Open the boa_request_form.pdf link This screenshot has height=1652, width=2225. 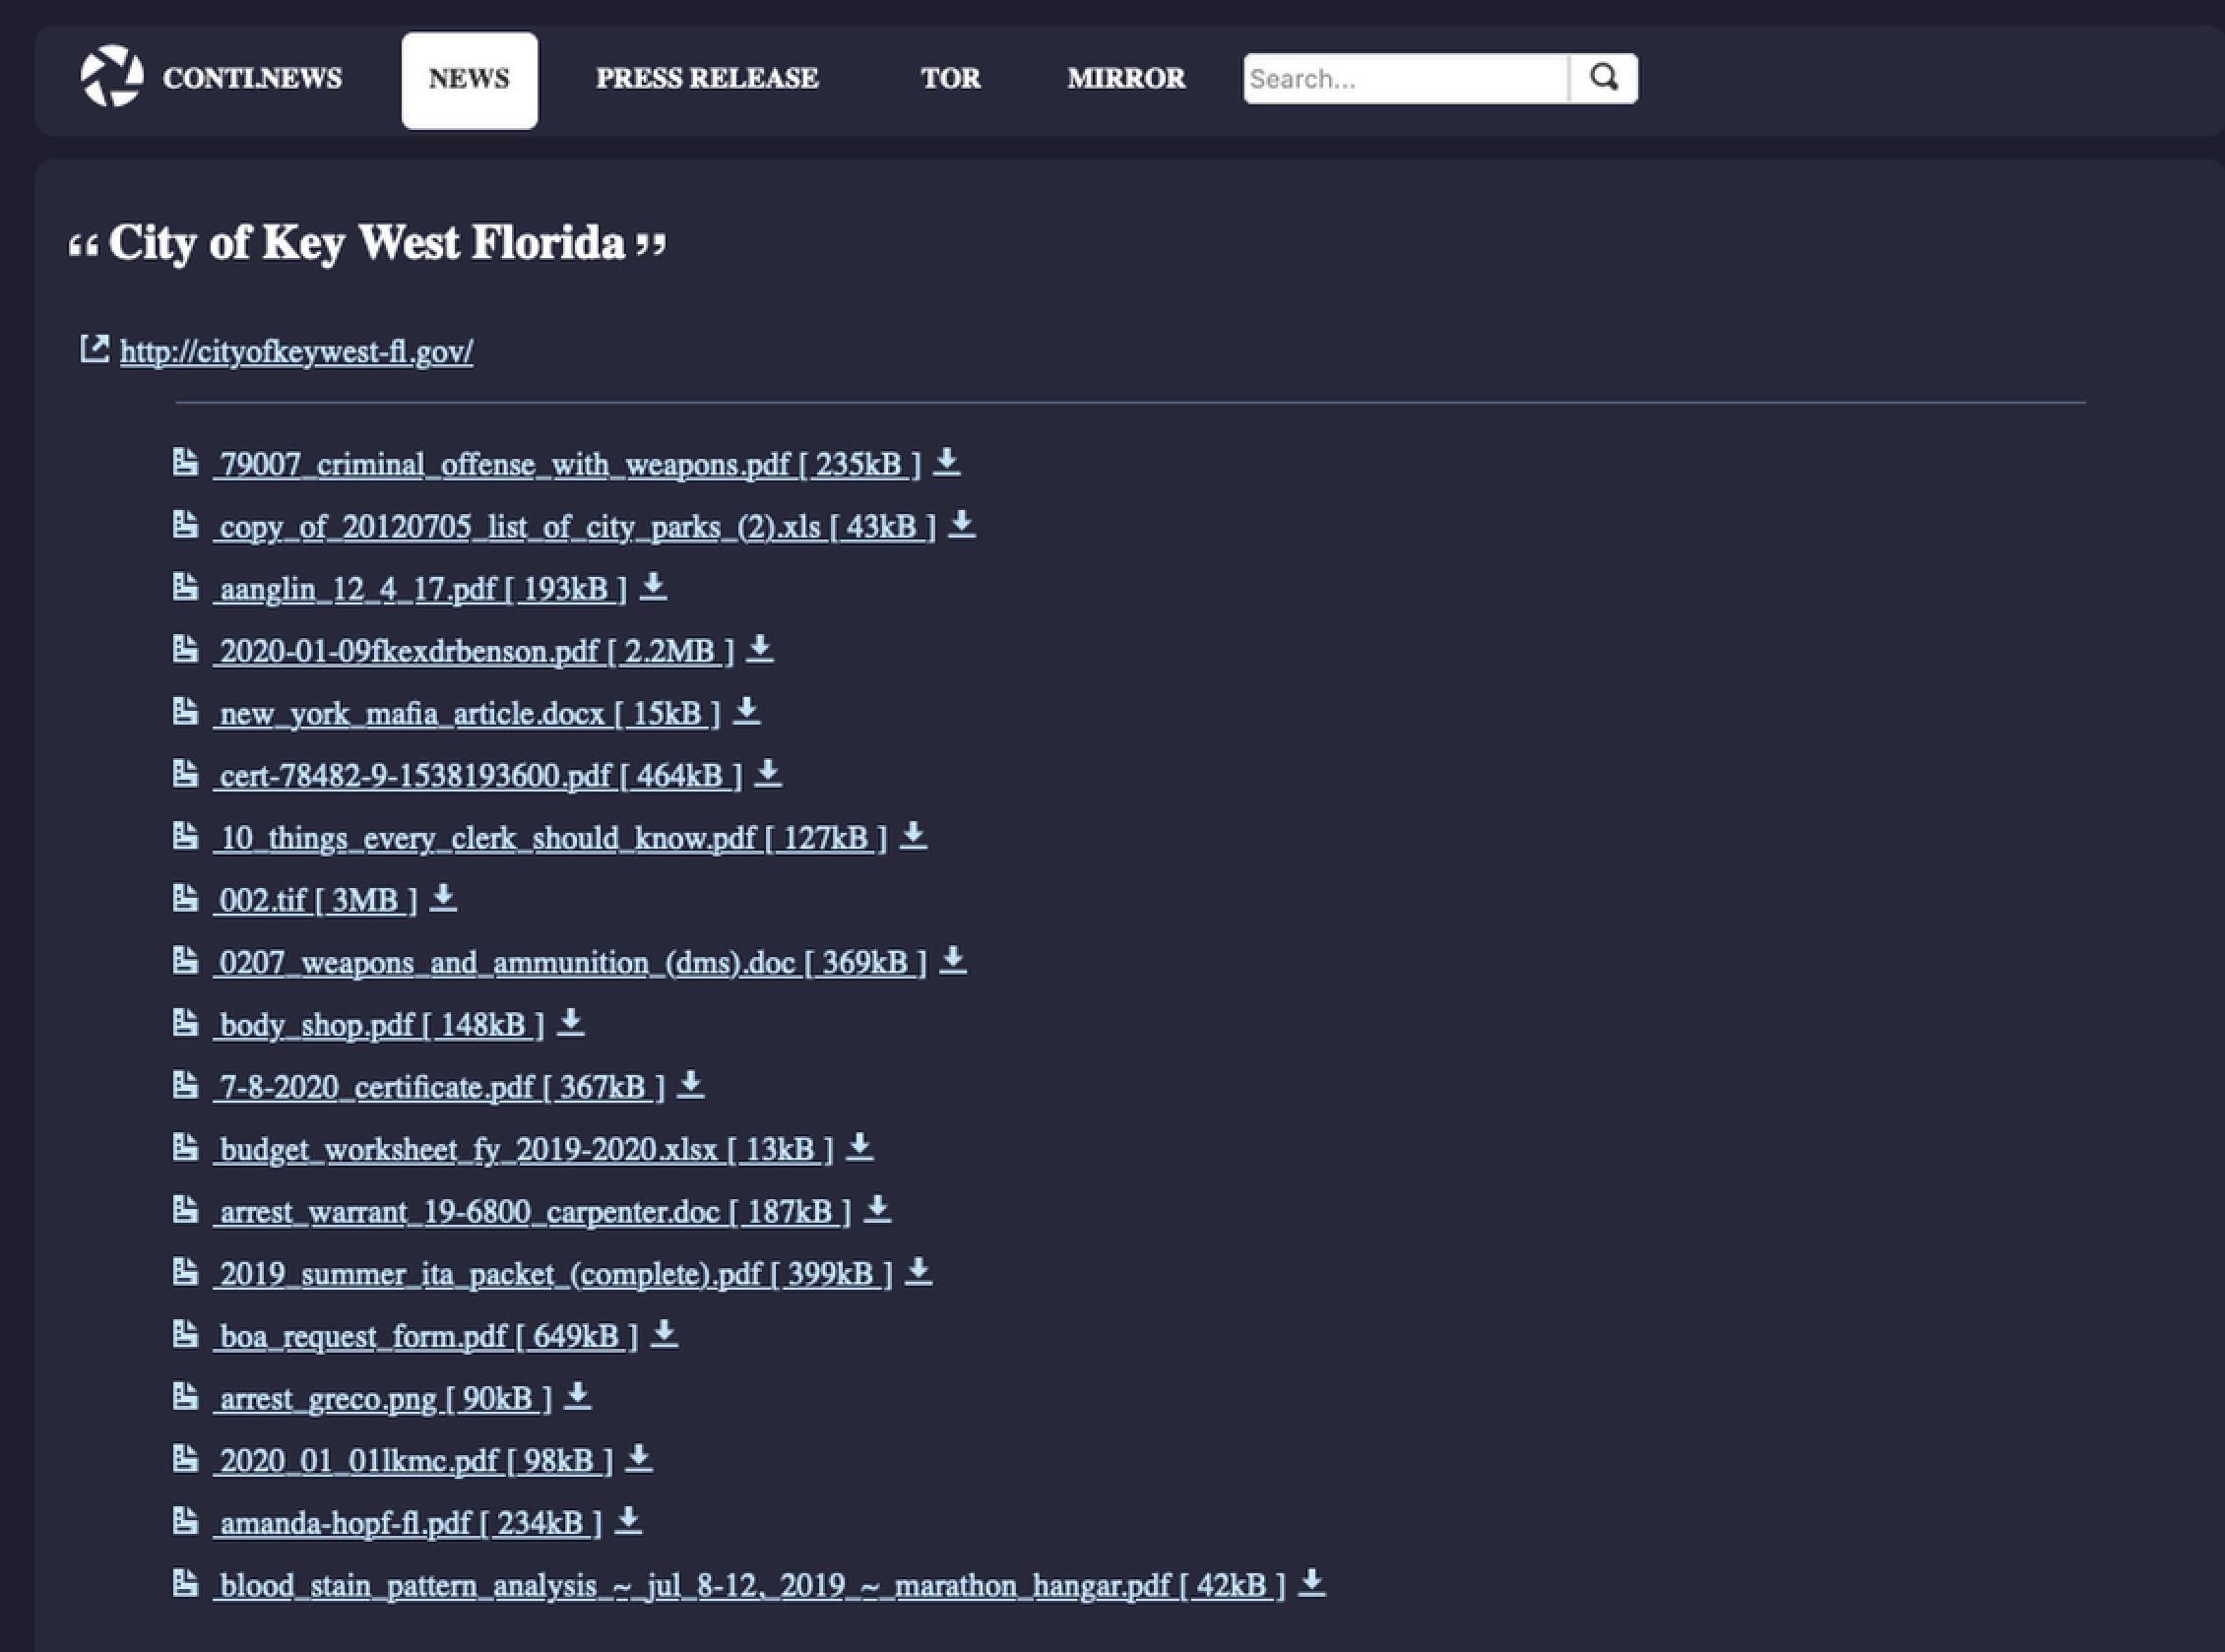pyautogui.click(x=425, y=1337)
